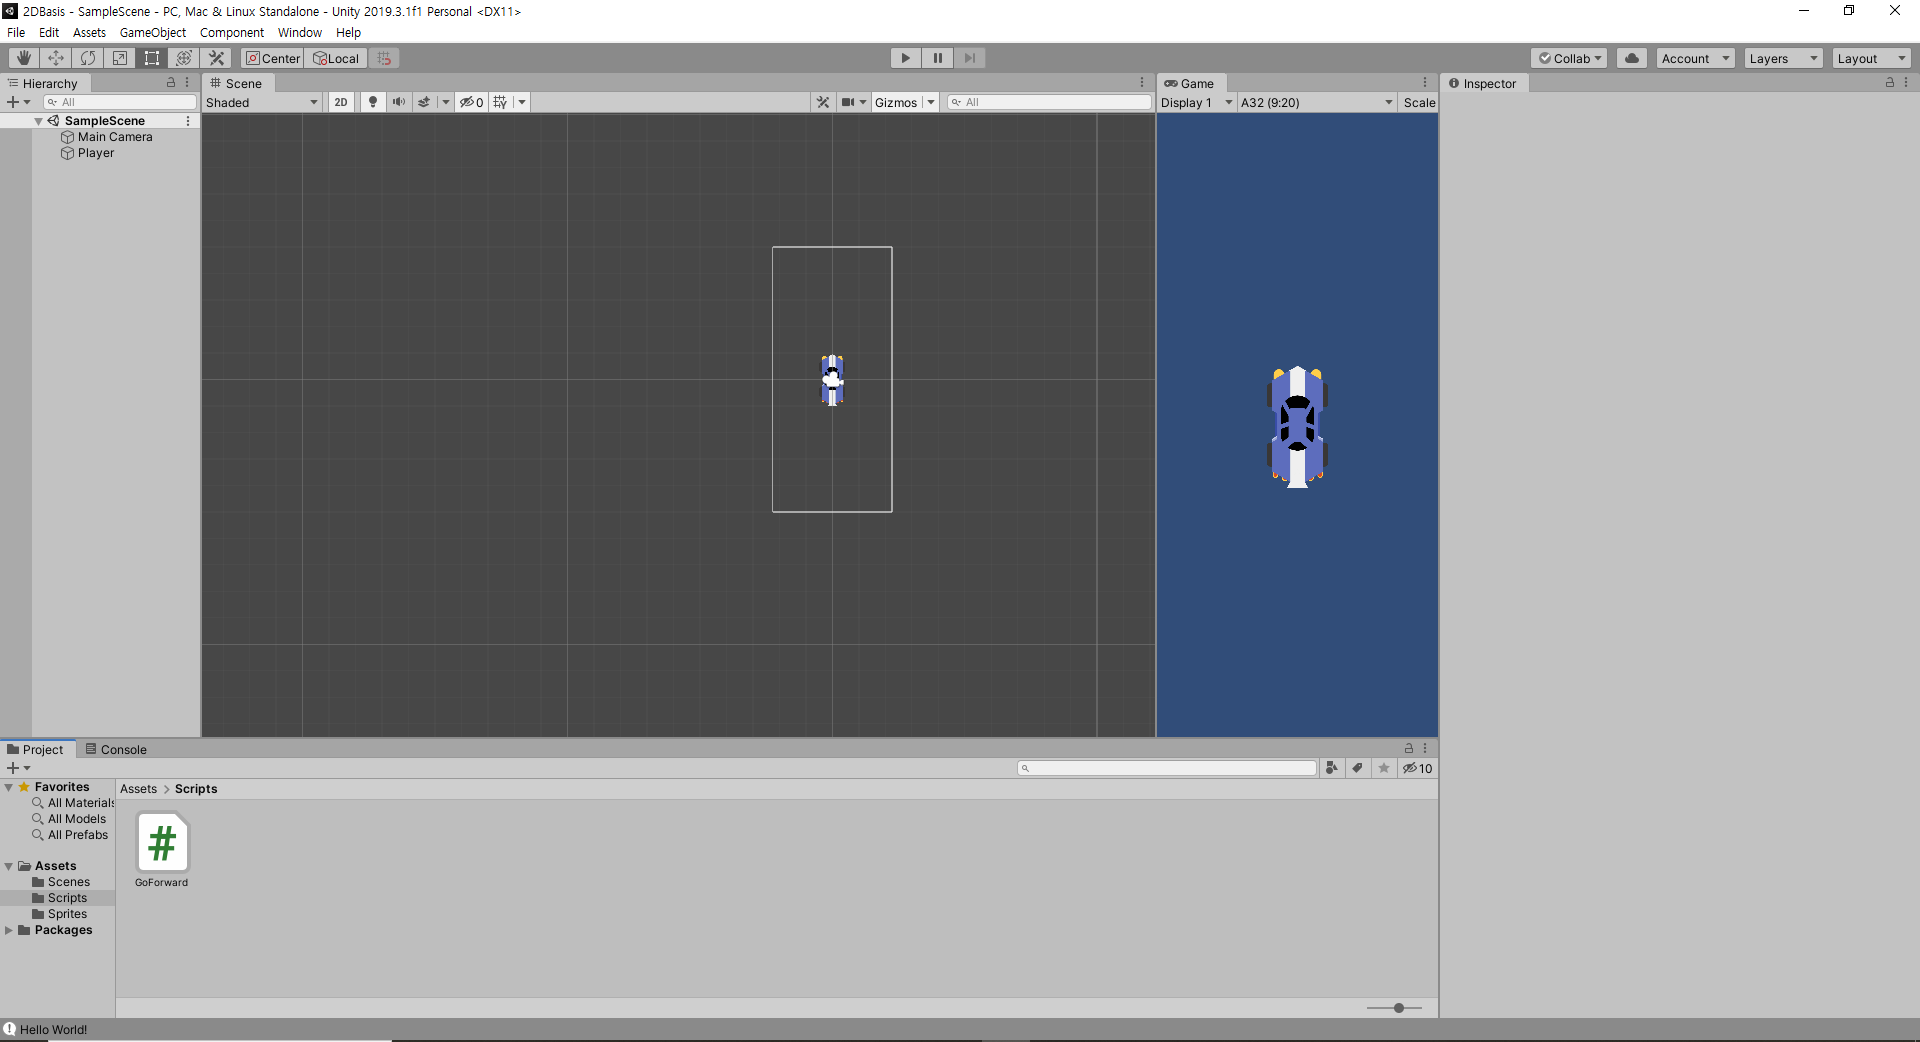Switch to the Console tab
The width and height of the screenshot is (1920, 1042).
[x=116, y=749]
